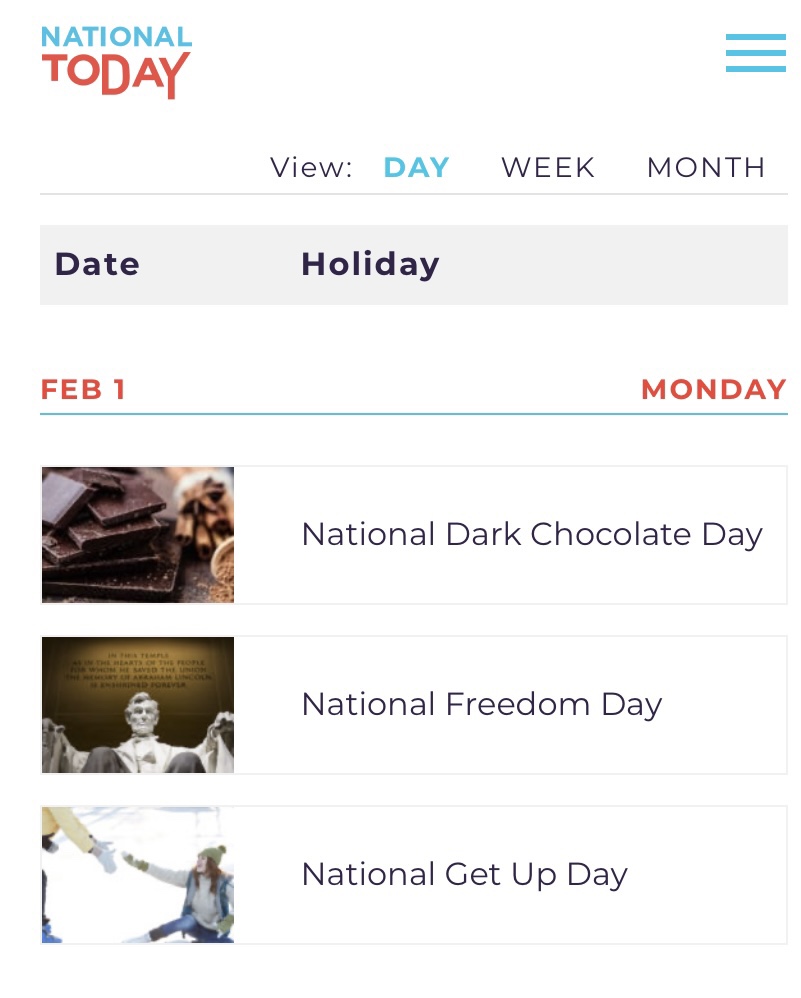Click the blue NATIONAL word in logo
Viewport: 801px width, 998px height.
point(116,37)
